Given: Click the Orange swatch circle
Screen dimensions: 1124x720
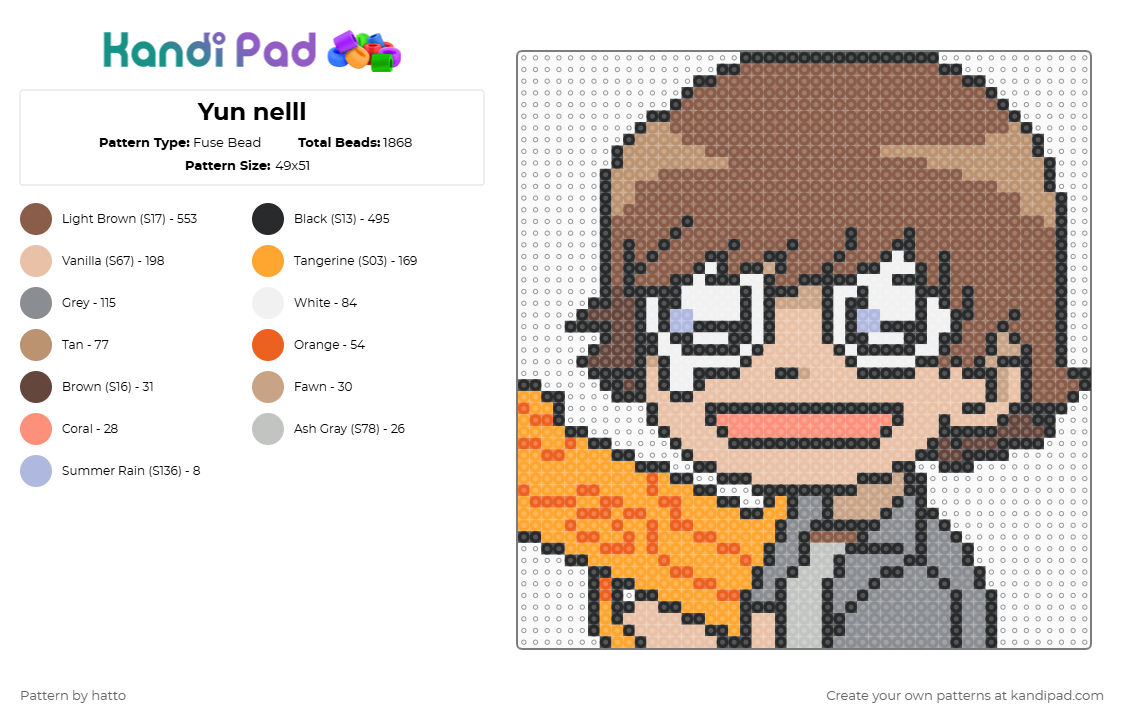Looking at the screenshot, I should click(268, 345).
